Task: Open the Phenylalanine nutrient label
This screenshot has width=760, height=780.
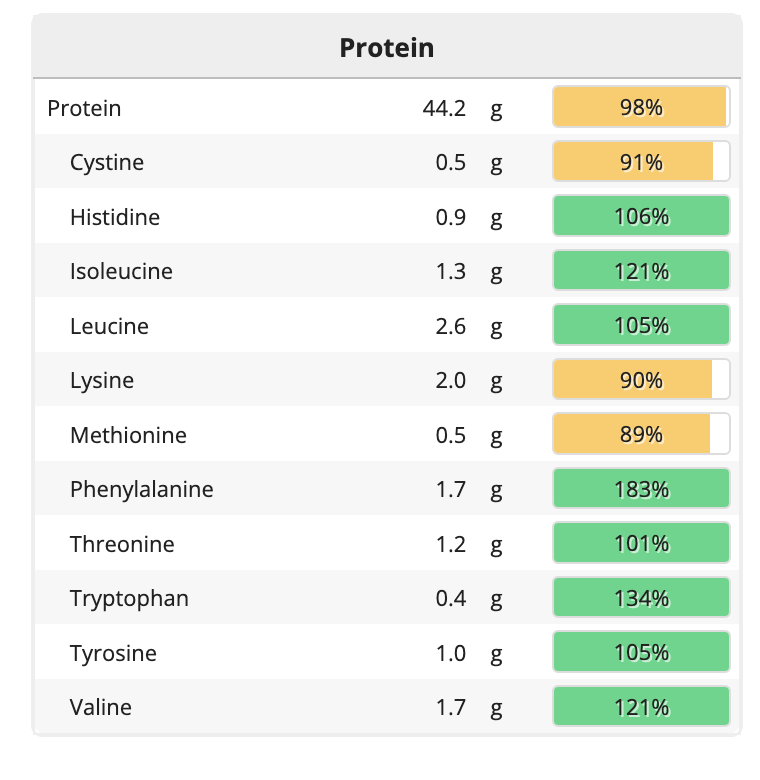Action: point(142,489)
